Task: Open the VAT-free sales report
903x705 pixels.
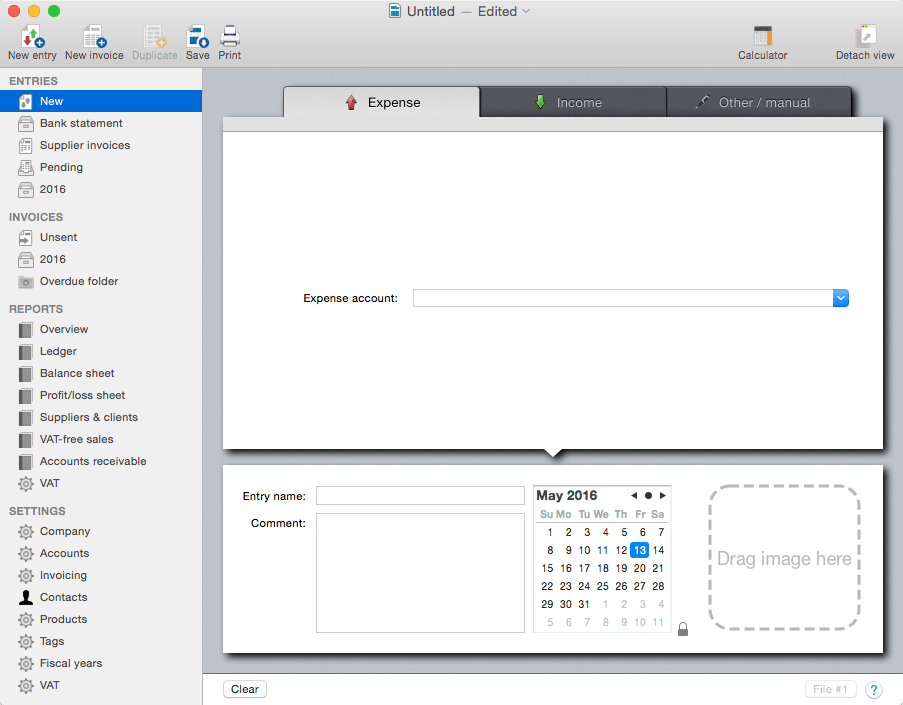Action: [101, 439]
